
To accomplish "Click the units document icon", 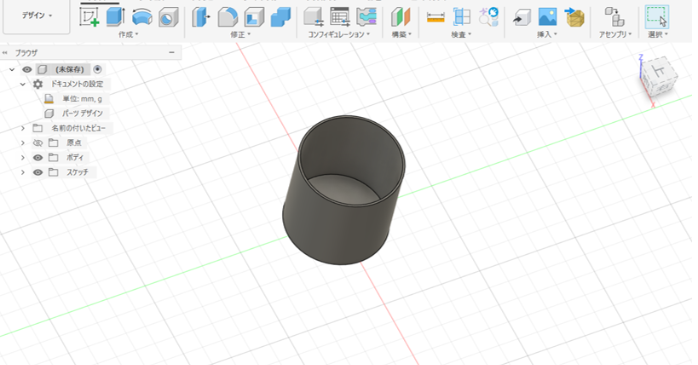I will [49, 99].
